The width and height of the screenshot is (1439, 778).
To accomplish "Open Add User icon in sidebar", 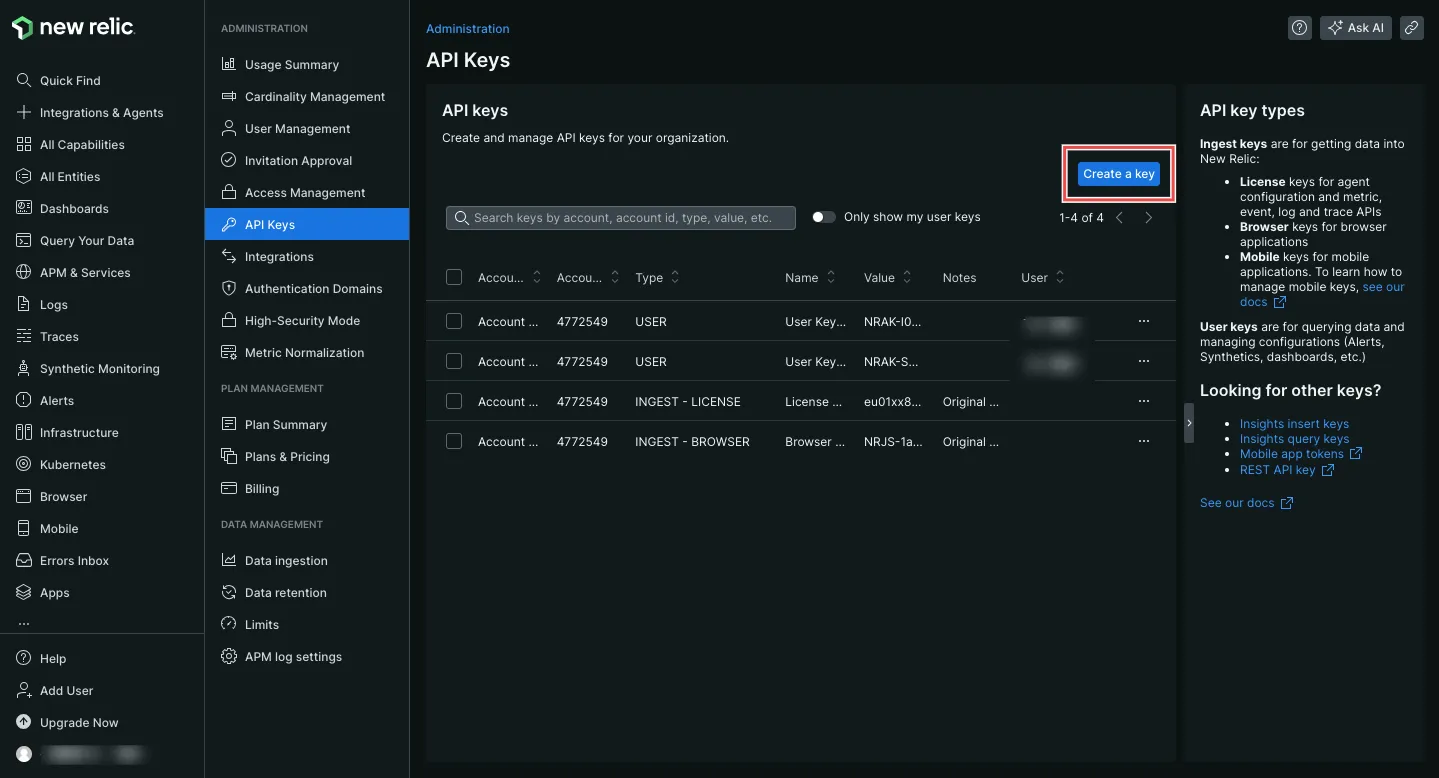I will pyautogui.click(x=24, y=691).
